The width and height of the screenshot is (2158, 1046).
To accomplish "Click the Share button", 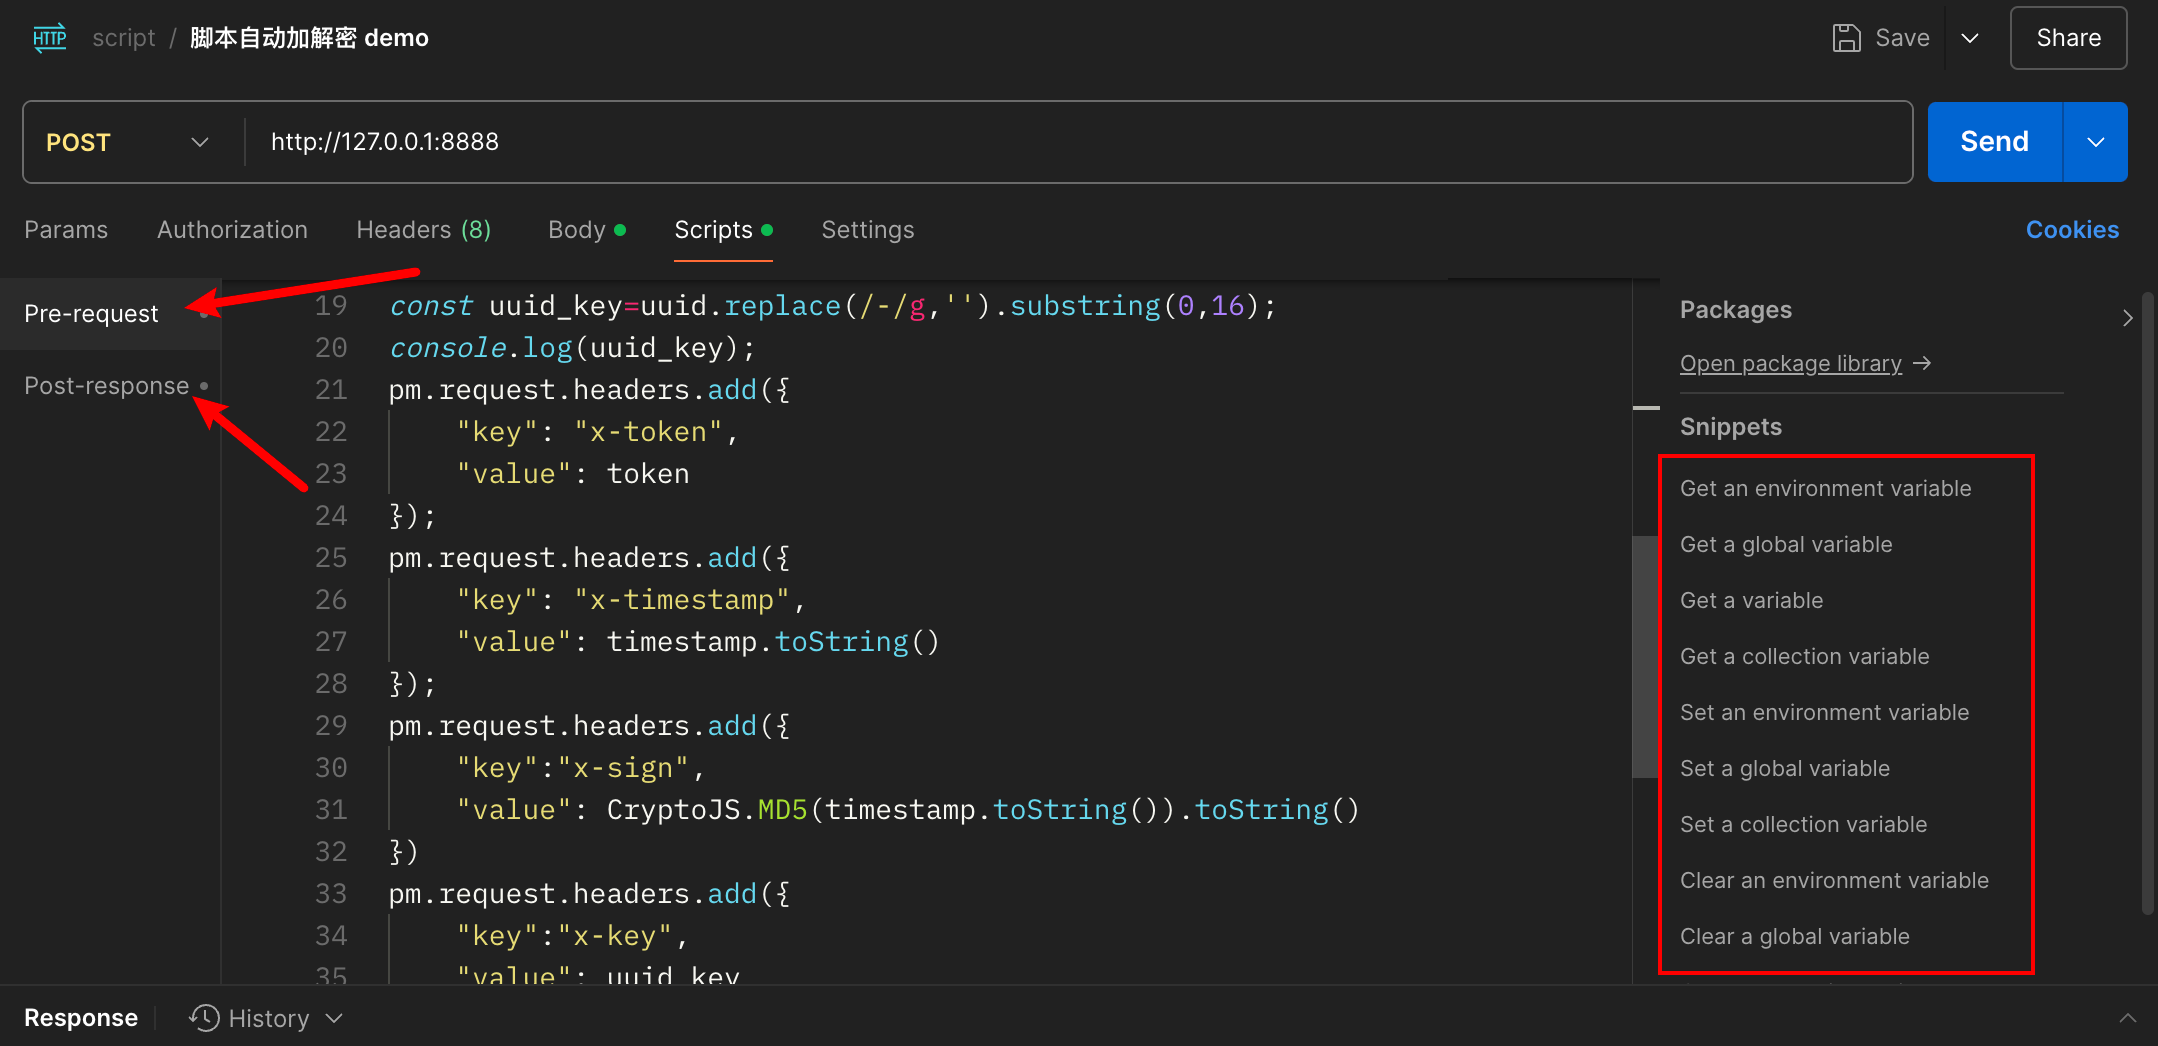I will click(x=2068, y=38).
